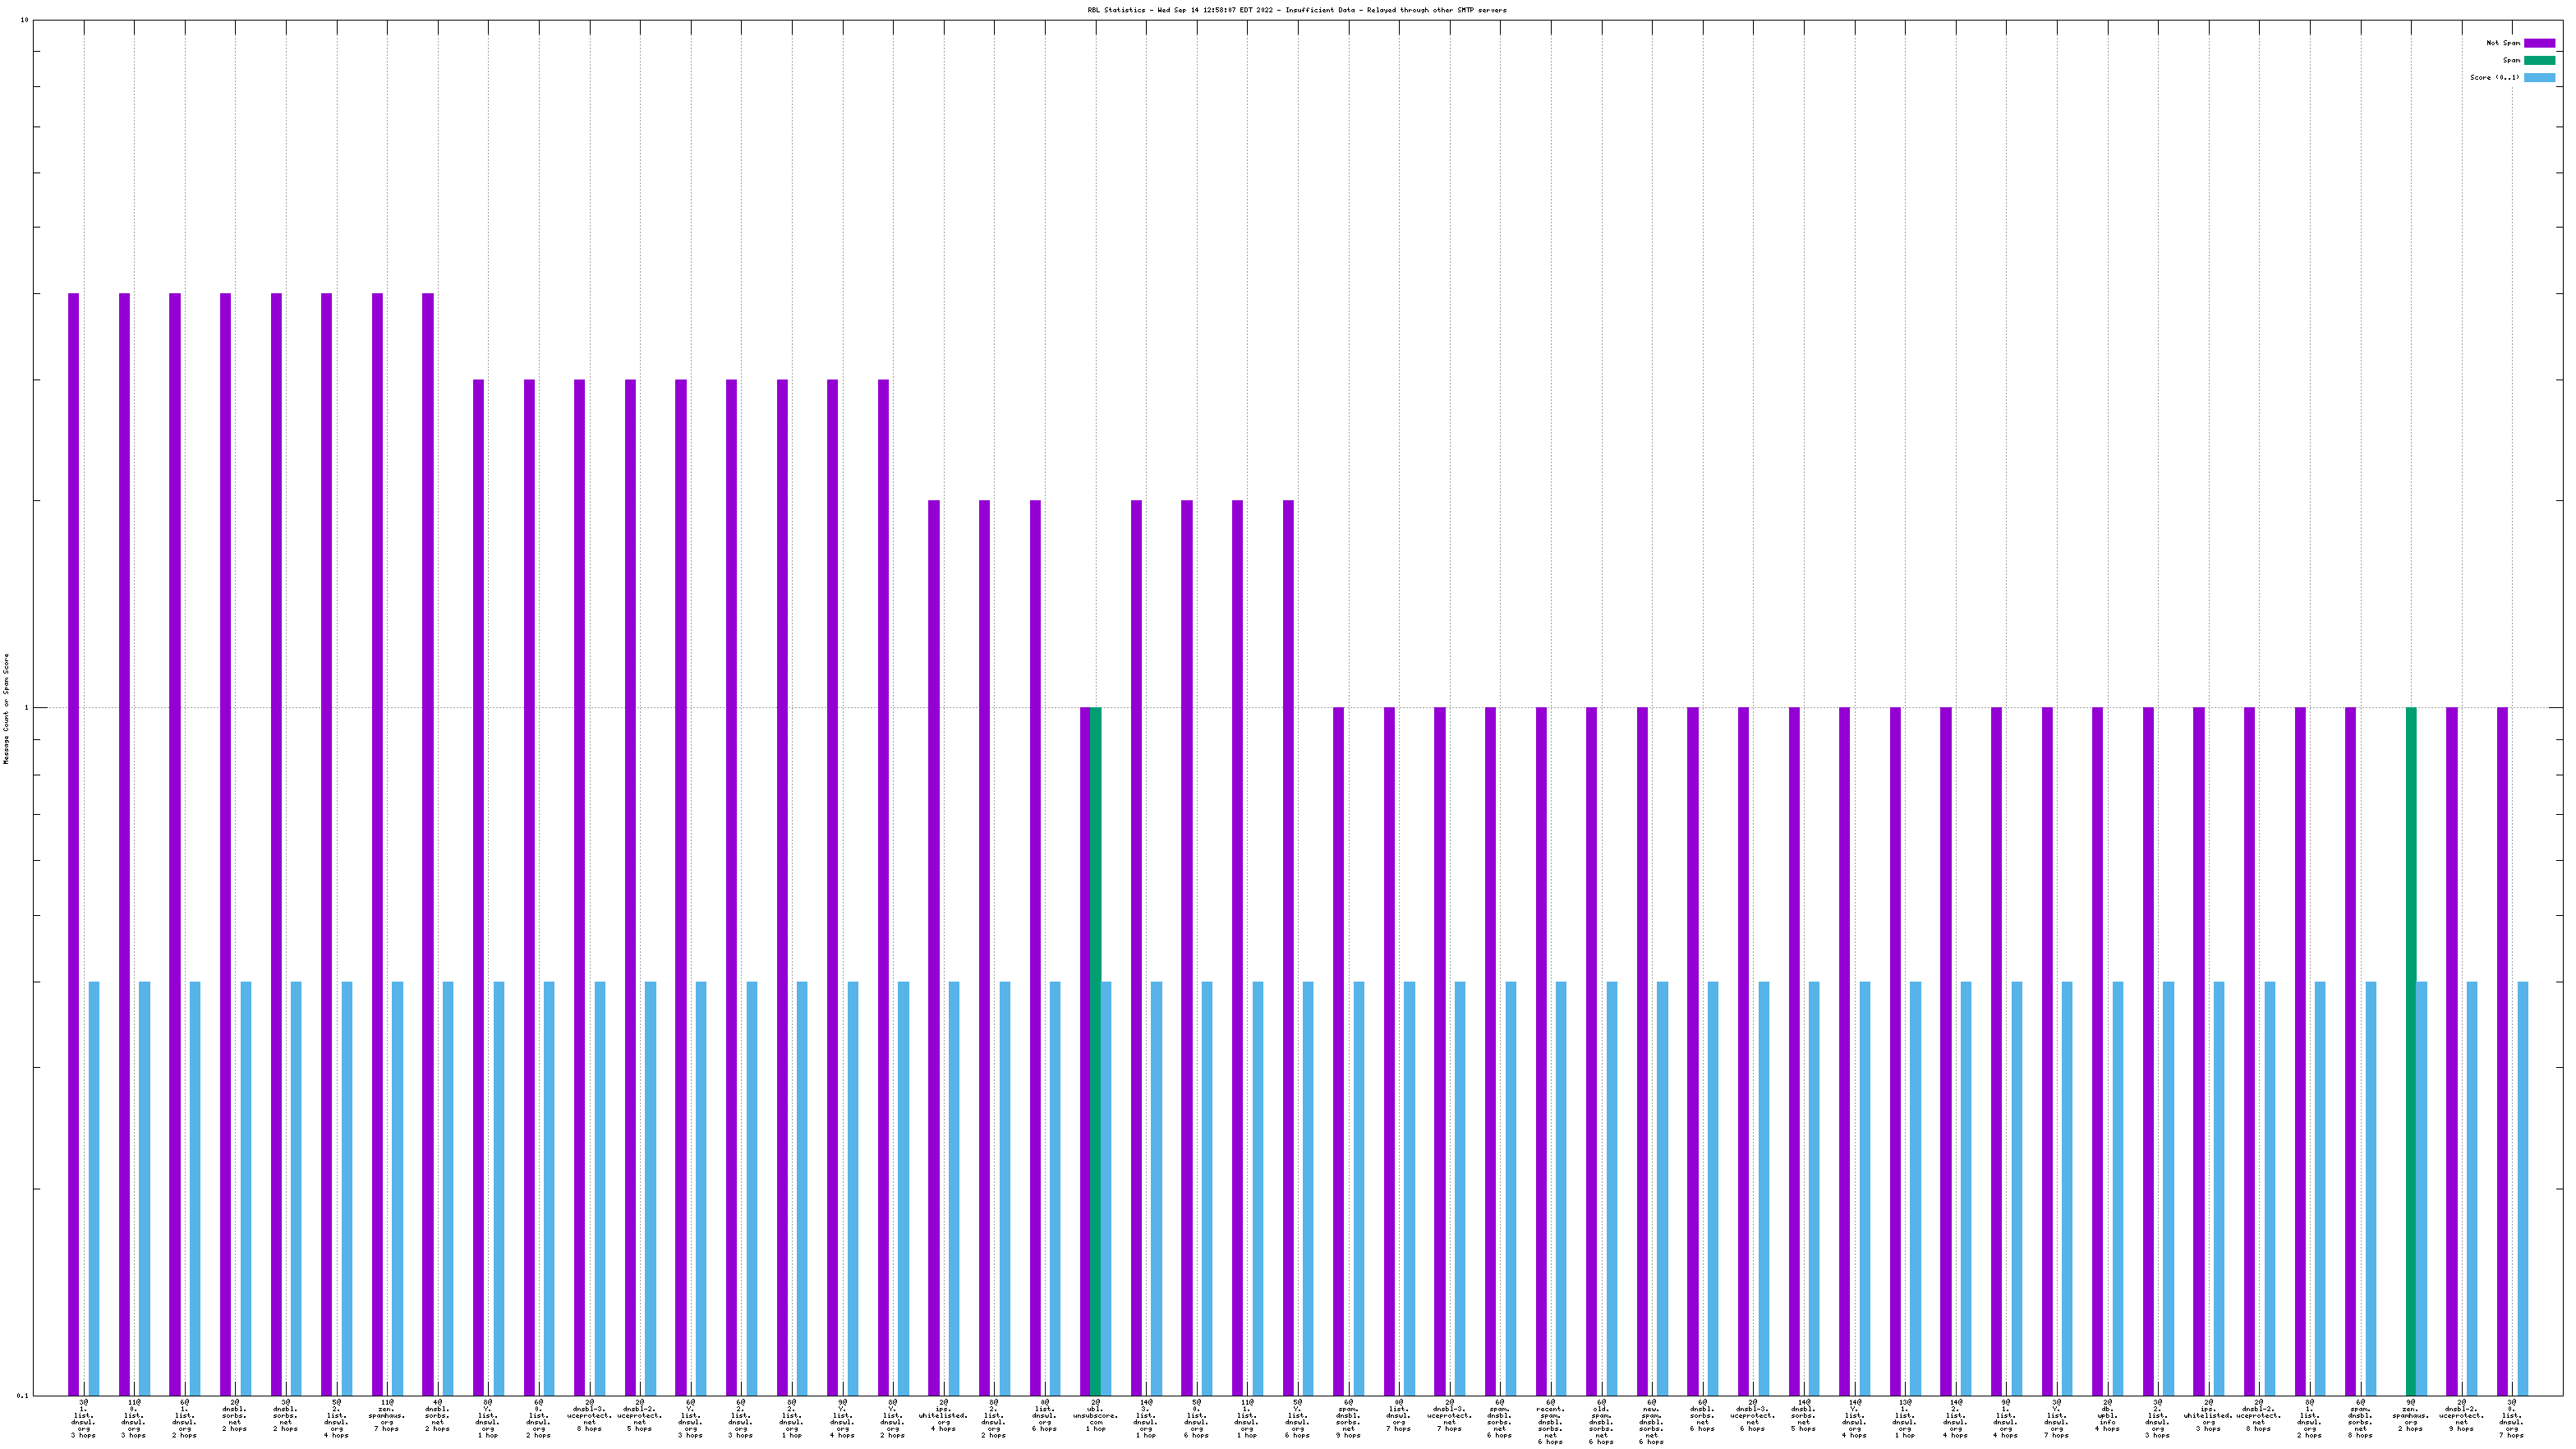Click the purple Not Spam legend swatch
2576x1449 pixels.
point(2539,43)
